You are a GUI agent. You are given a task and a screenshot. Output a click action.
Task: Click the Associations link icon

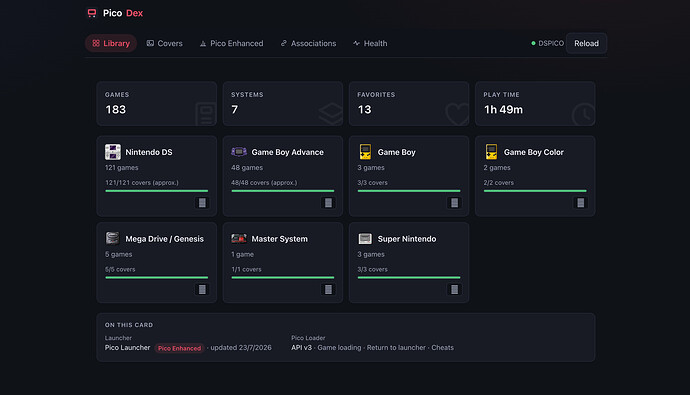[284, 43]
